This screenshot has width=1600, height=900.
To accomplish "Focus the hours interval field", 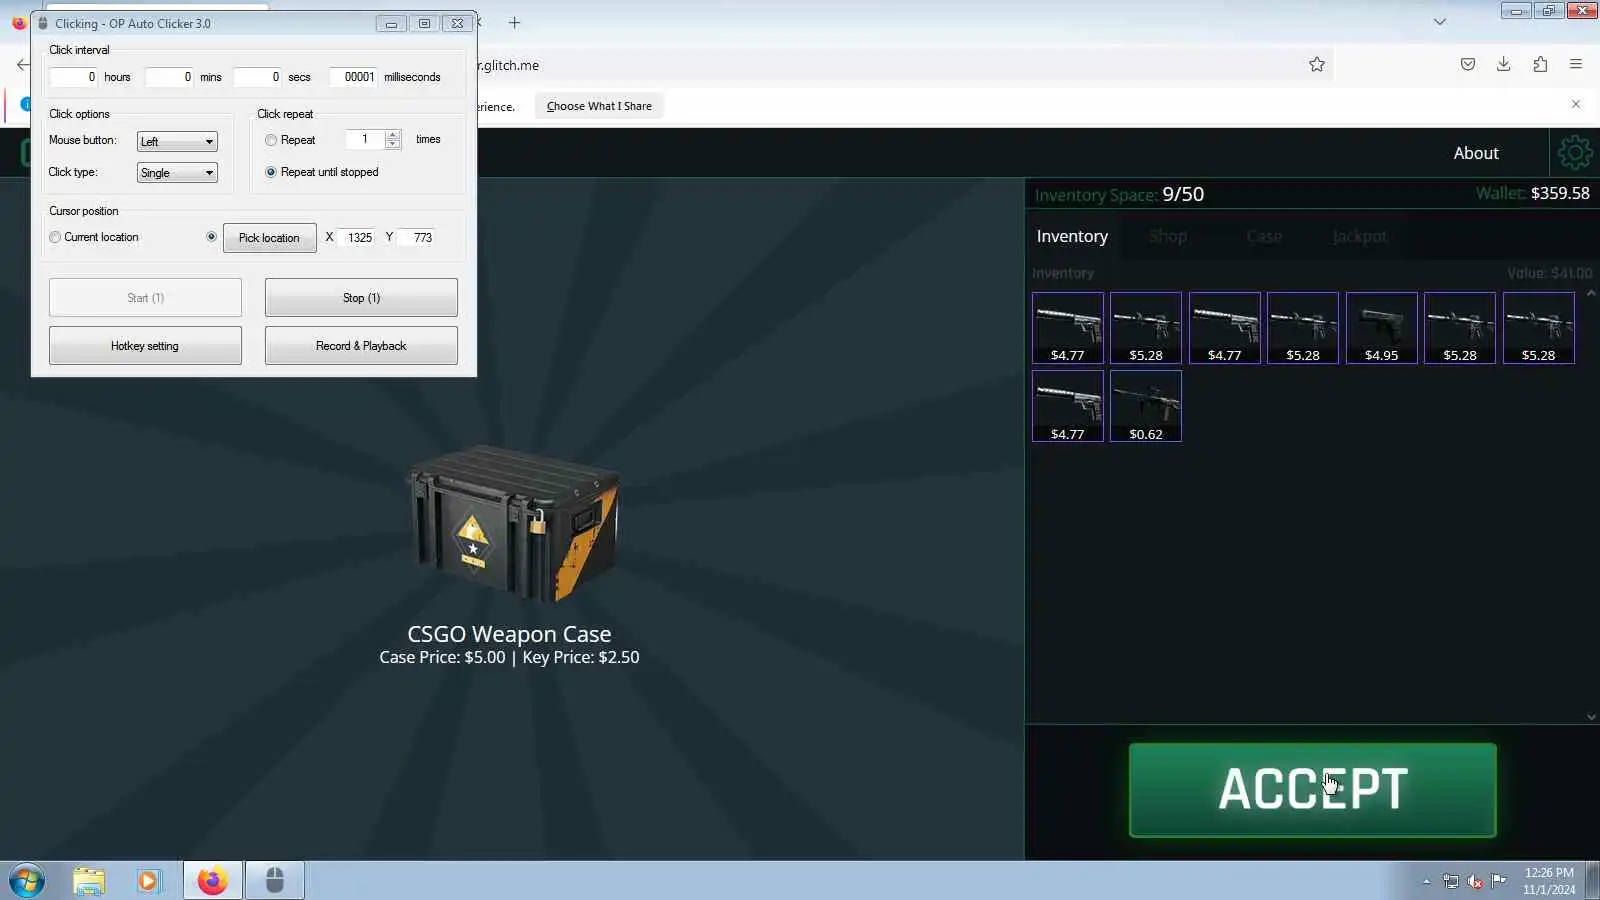I will click(x=74, y=77).
